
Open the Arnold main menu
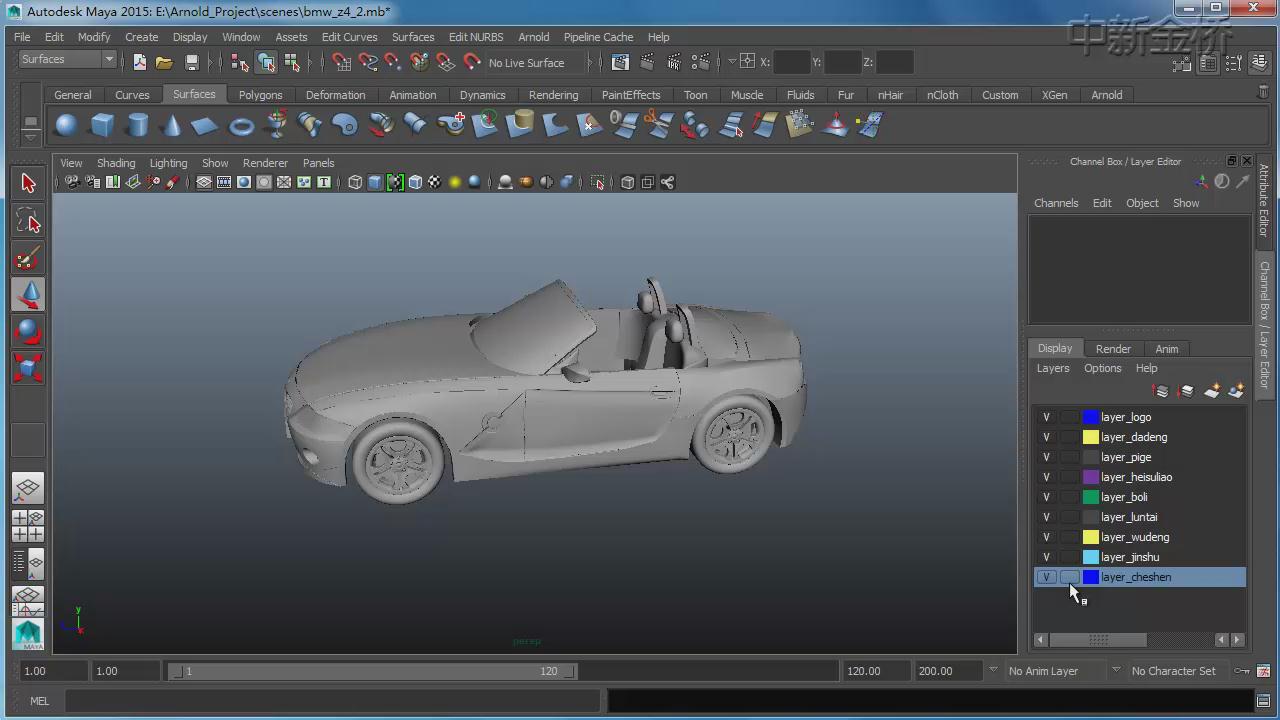(x=534, y=37)
